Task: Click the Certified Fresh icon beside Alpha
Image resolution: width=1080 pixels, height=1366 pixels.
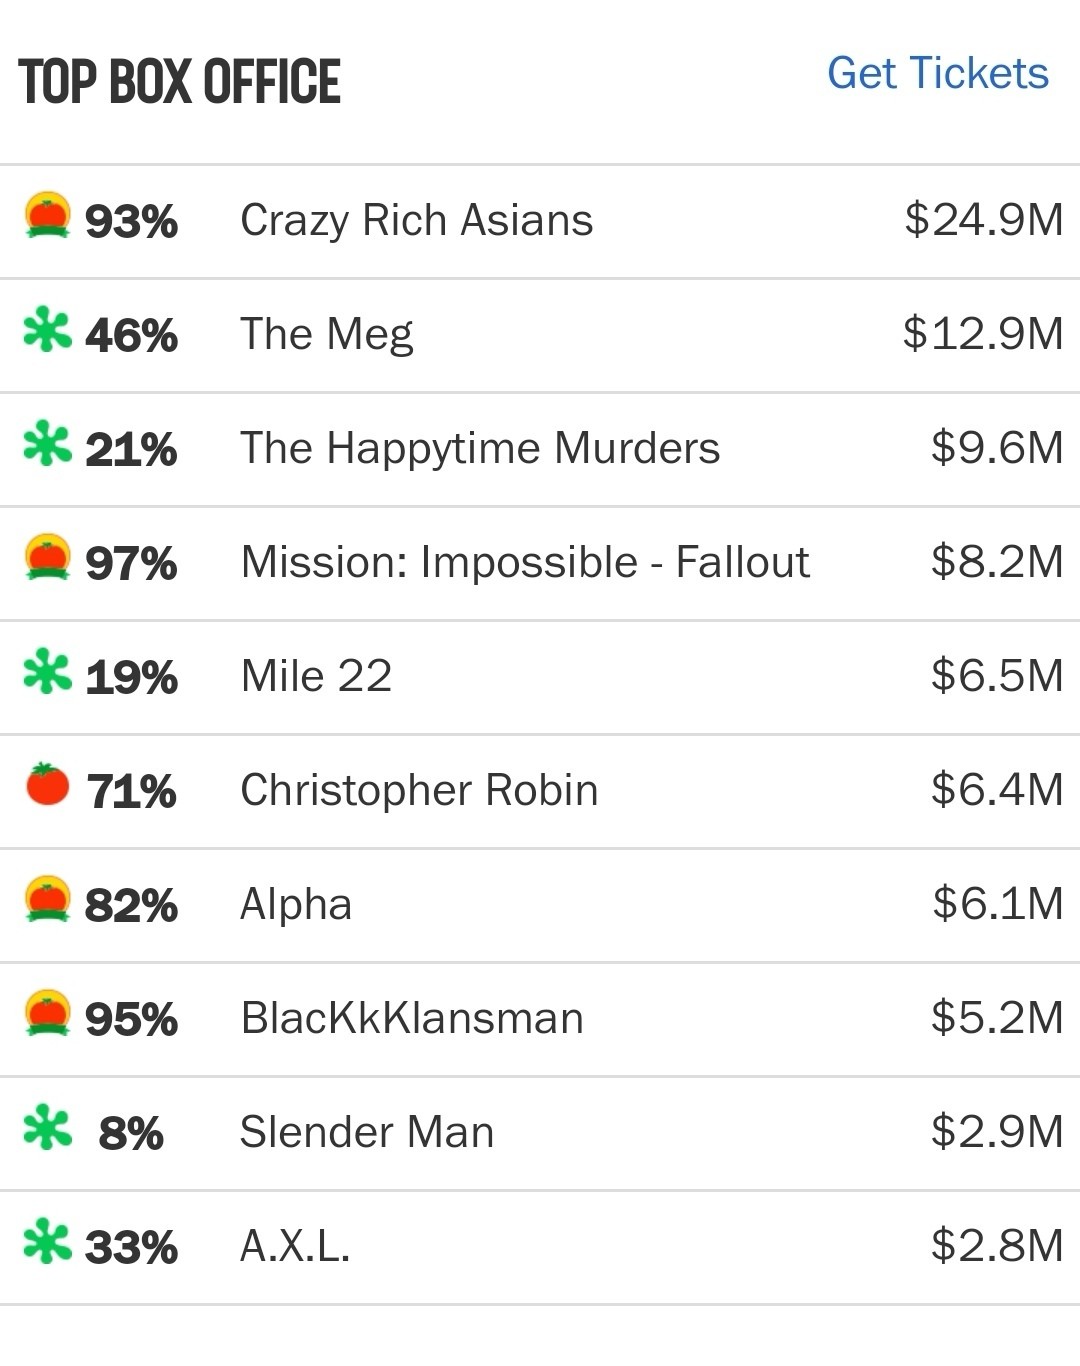Action: click(x=48, y=900)
